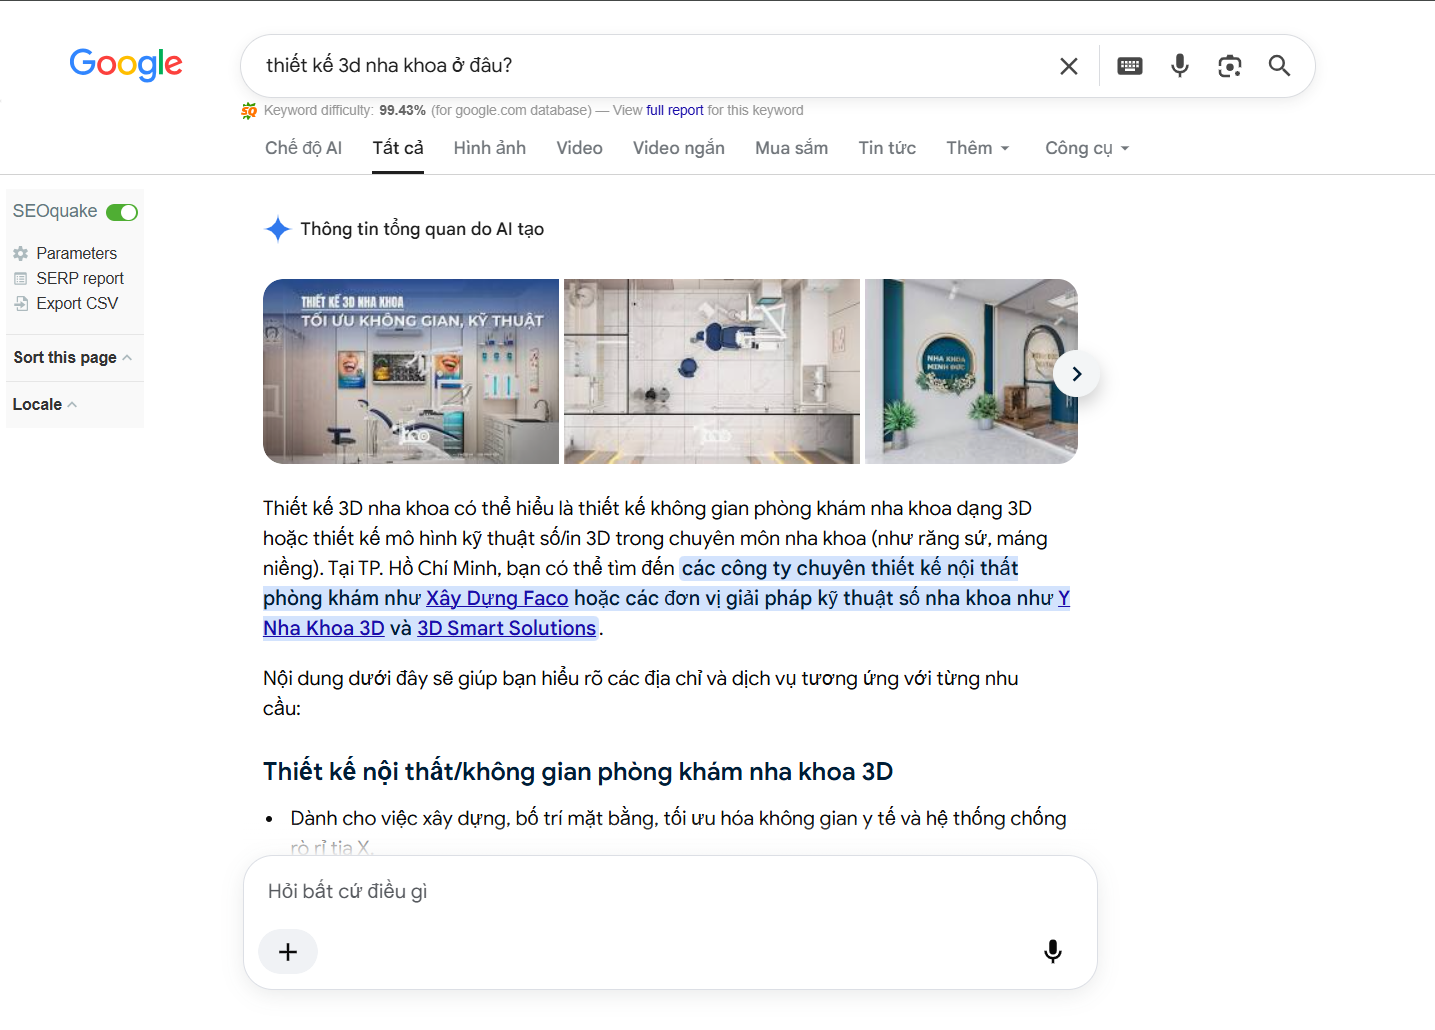The height and width of the screenshot is (1030, 1435).
Task: Expand the Sort this page section
Action: click(x=72, y=357)
